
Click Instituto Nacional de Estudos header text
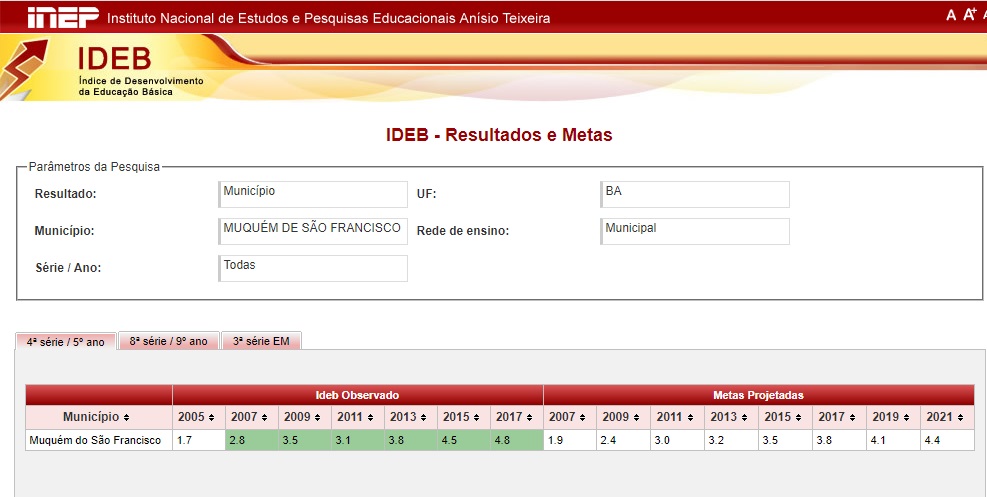pyautogui.click(x=329, y=18)
